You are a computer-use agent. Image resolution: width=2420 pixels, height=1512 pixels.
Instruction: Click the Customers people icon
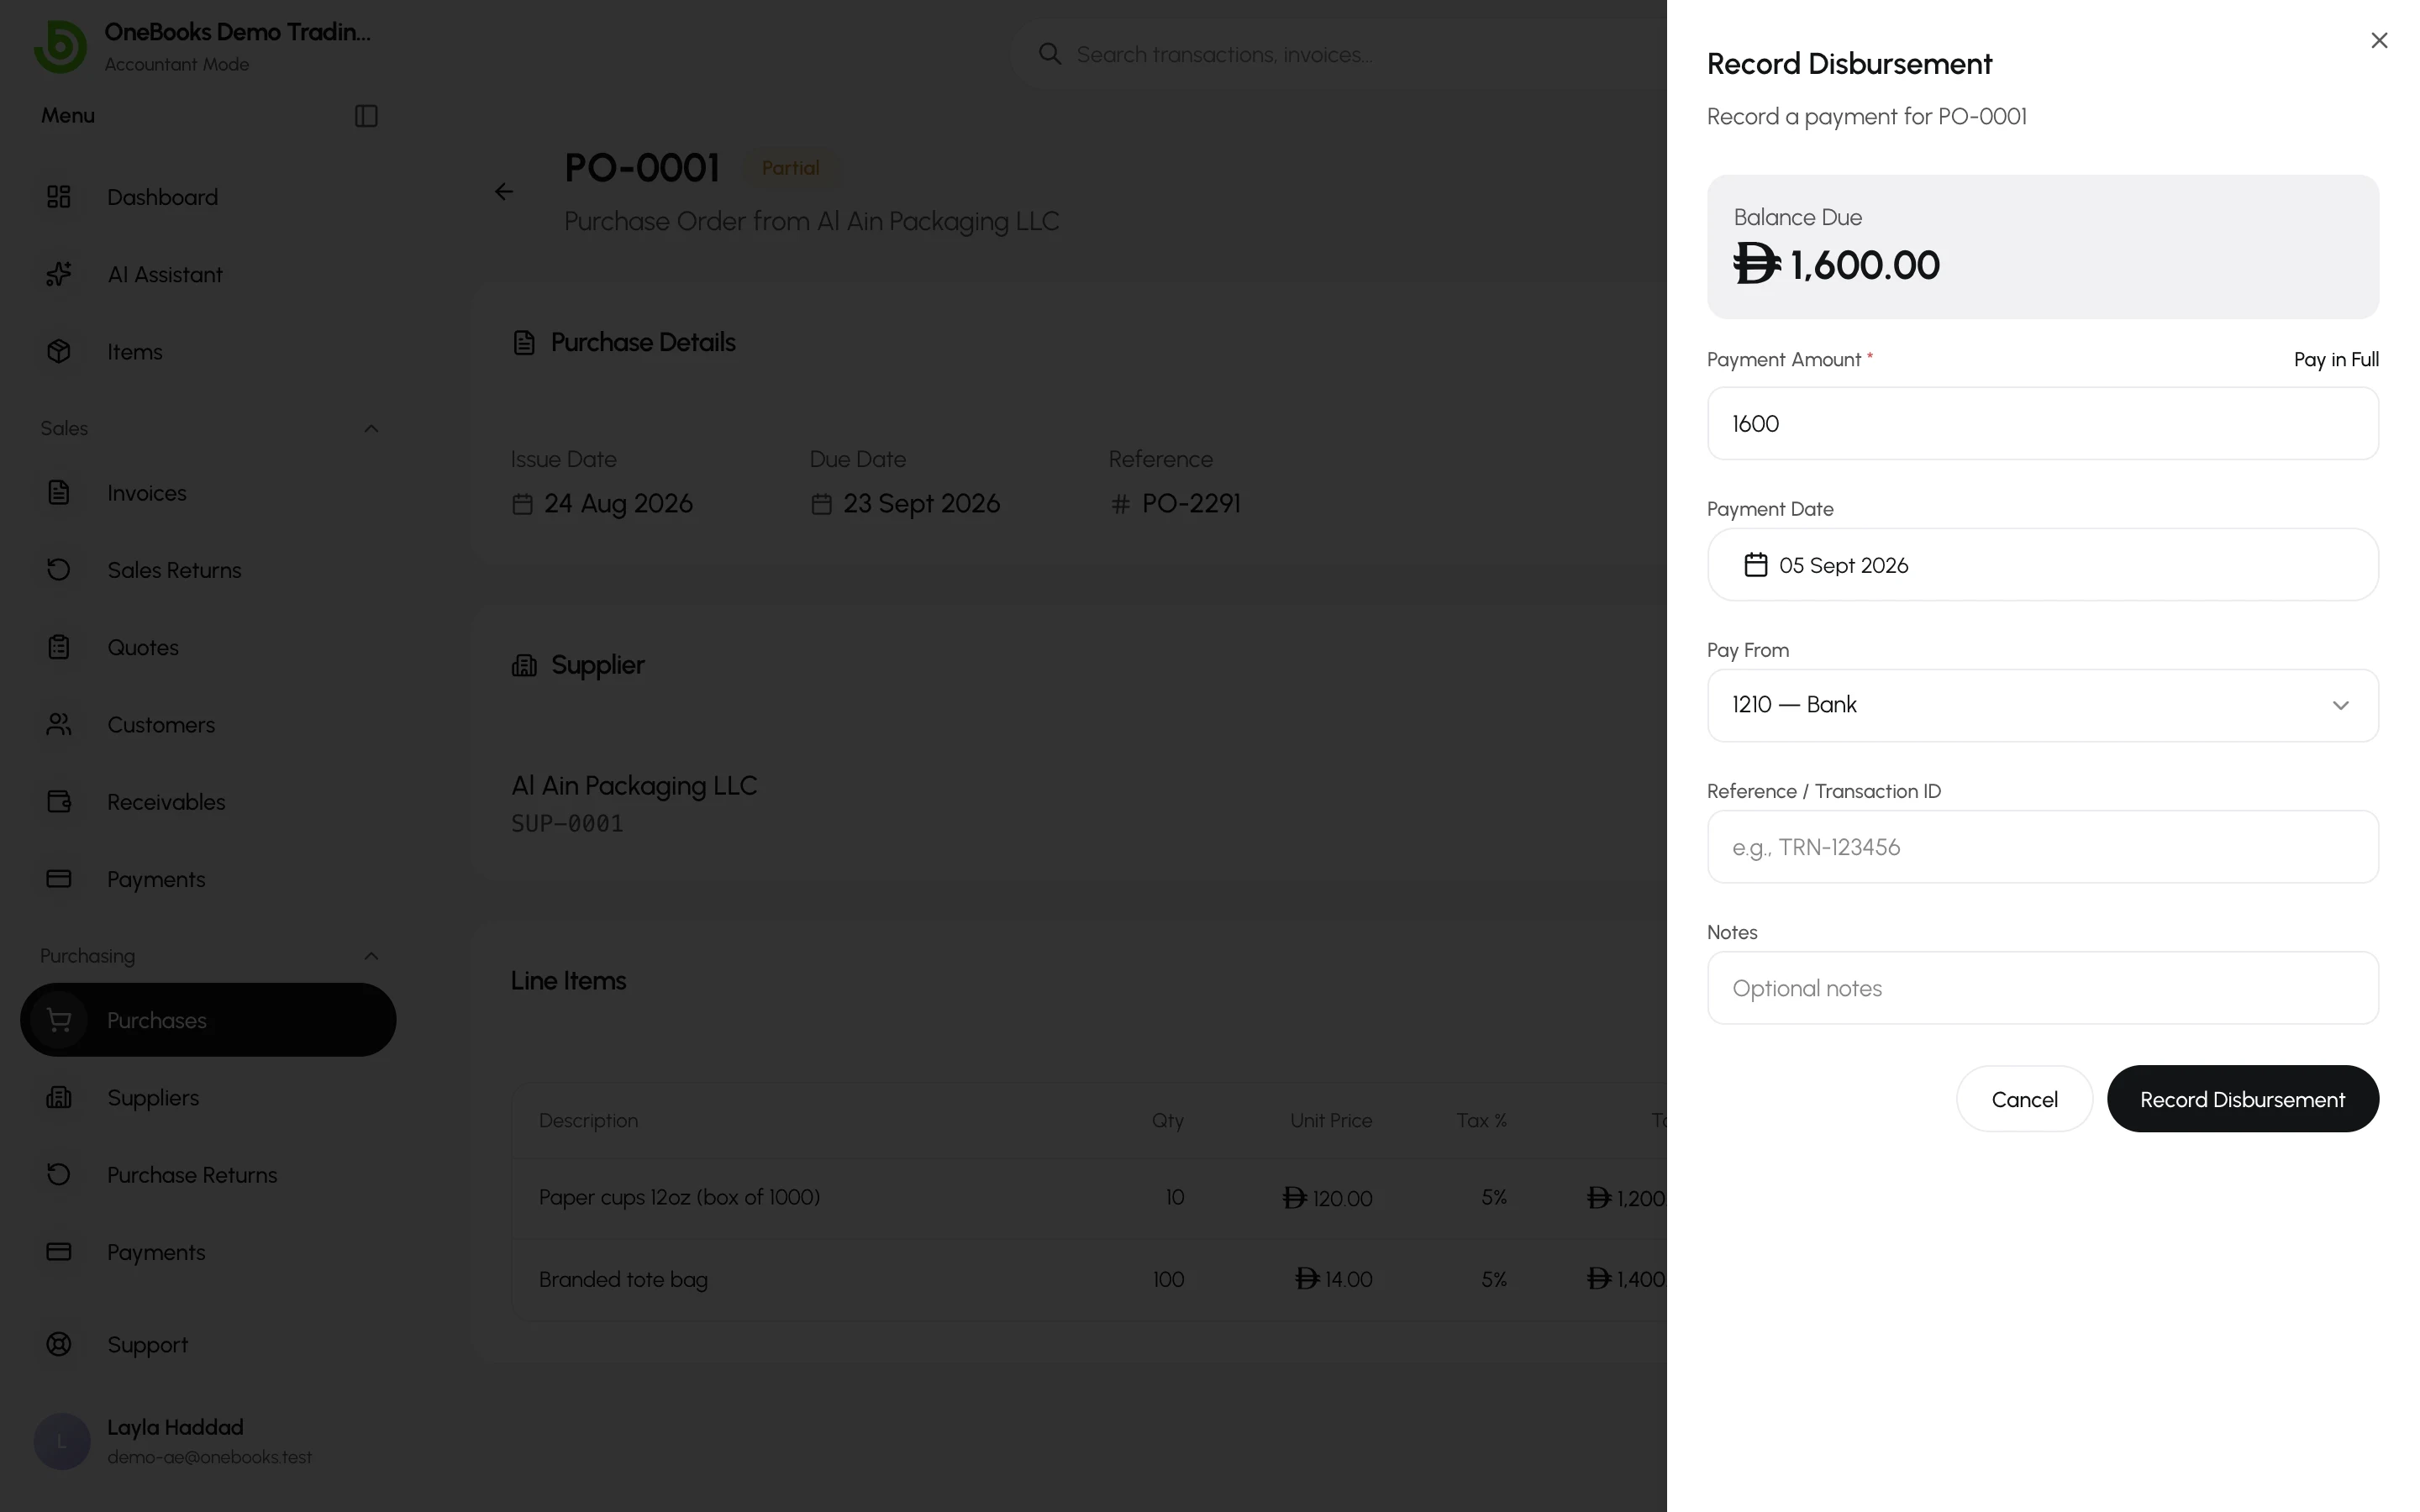59,725
